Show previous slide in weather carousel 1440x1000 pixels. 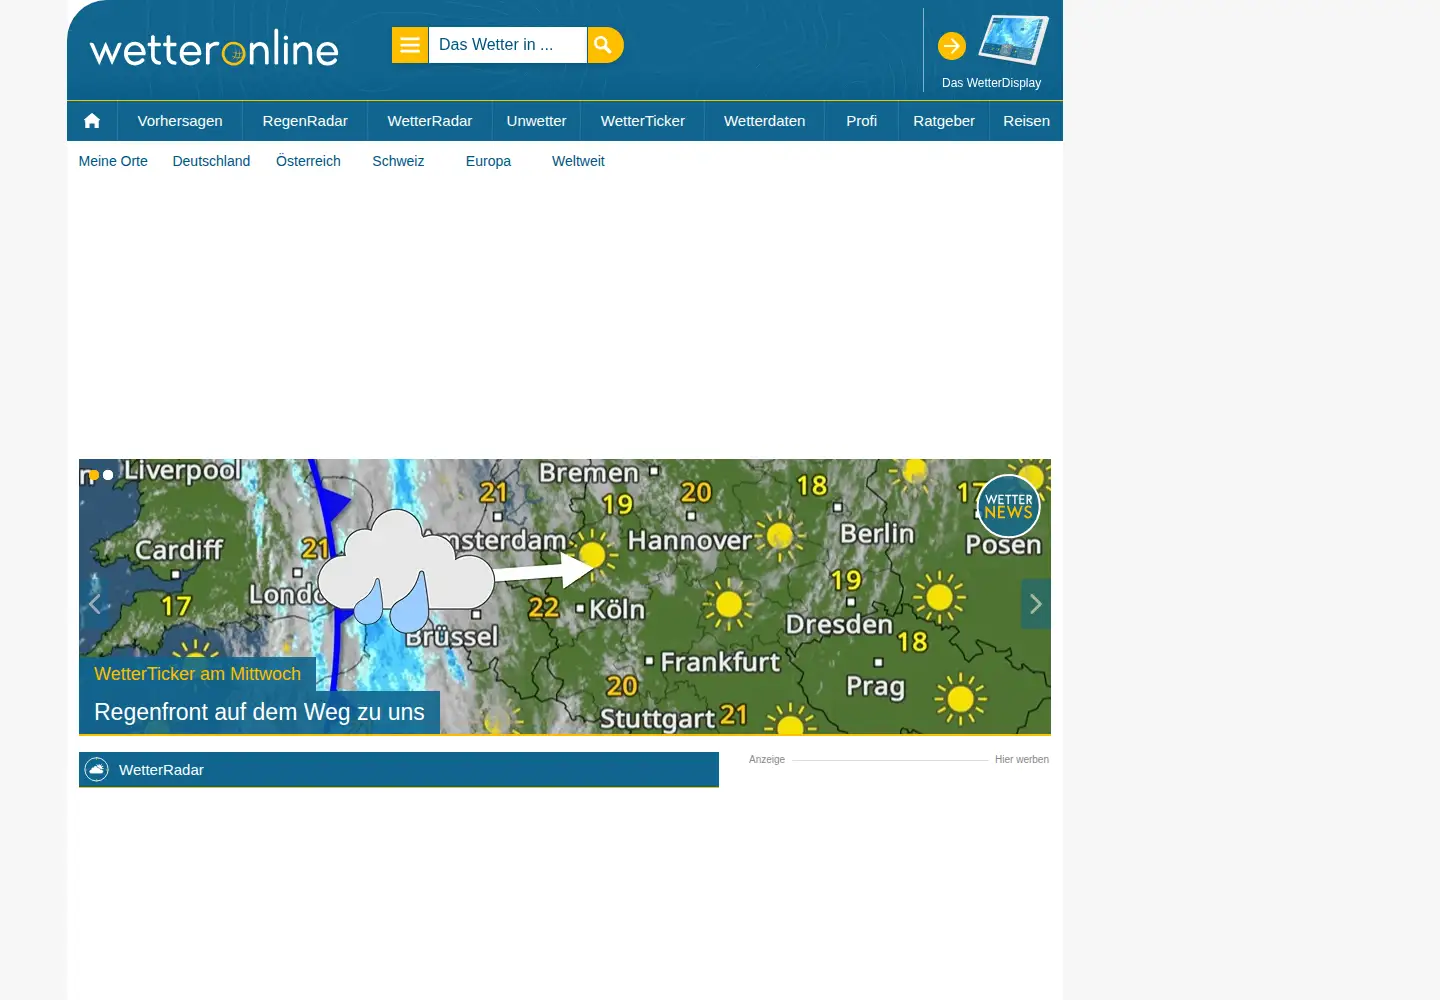click(x=94, y=604)
